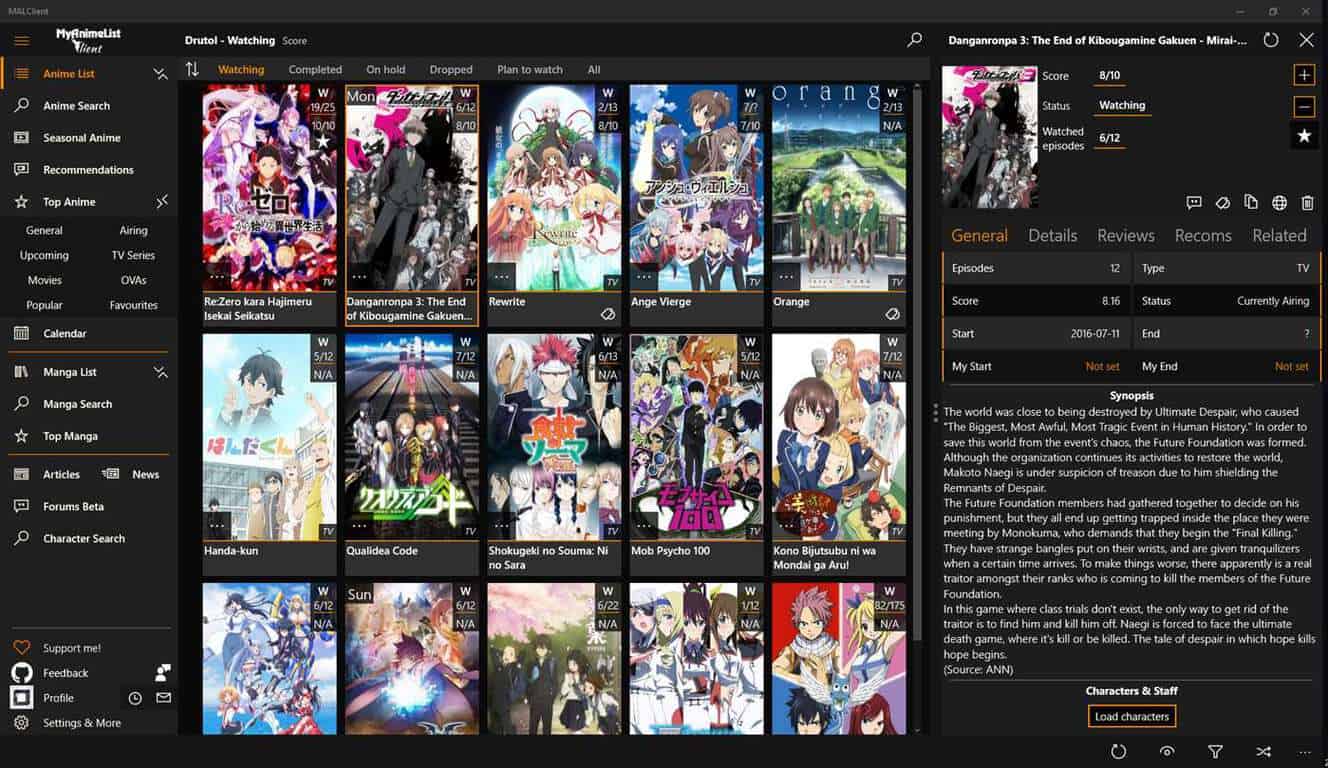Click the search magnifier above anime grid
The image size is (1328, 768).
point(914,40)
